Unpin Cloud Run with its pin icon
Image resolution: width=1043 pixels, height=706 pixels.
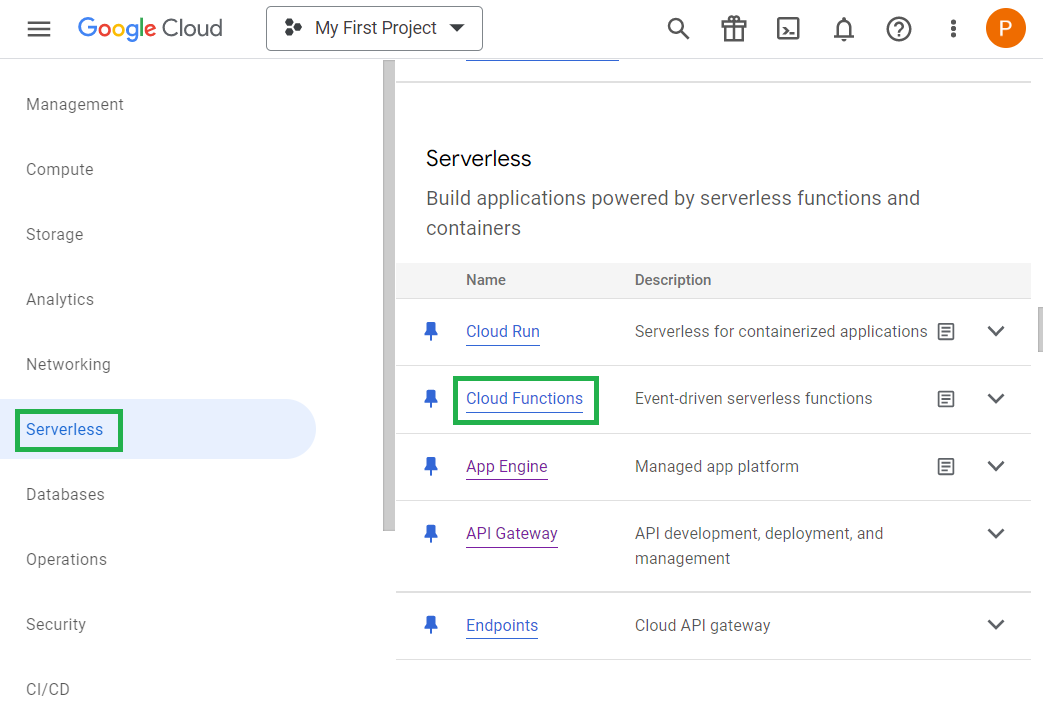(431, 331)
